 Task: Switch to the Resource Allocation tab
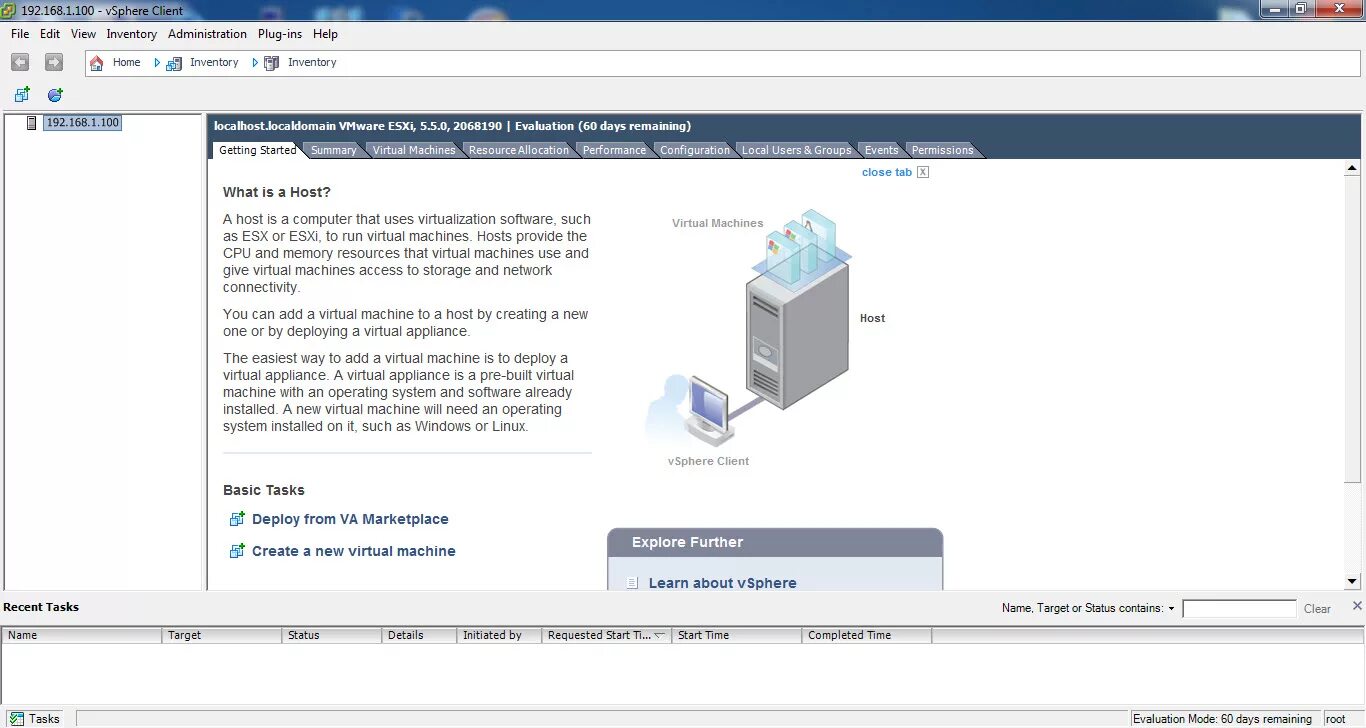[518, 150]
